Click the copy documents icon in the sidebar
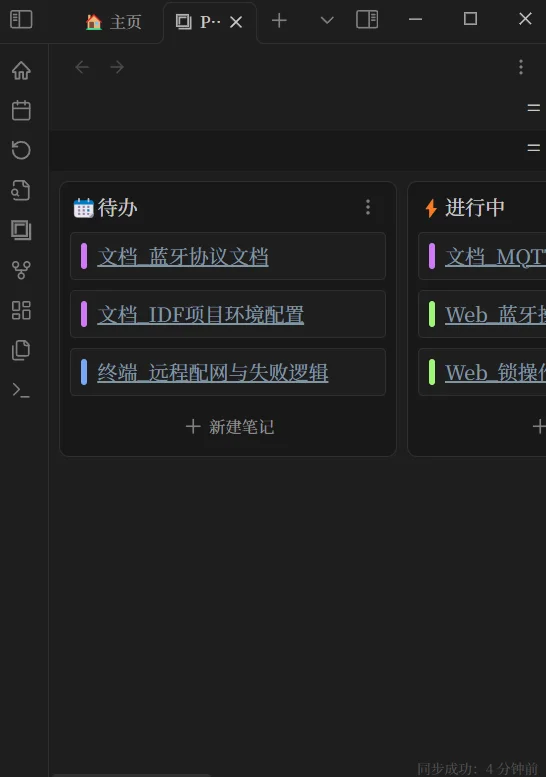The width and height of the screenshot is (546, 777). (21, 350)
